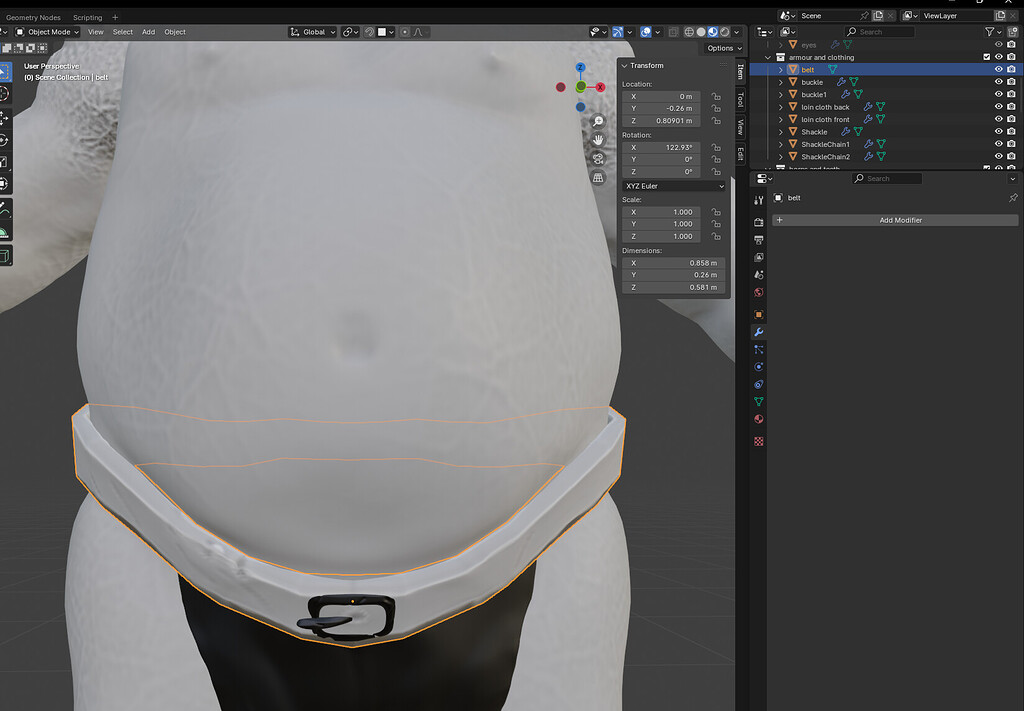Viewport: 1024px width, 711px height.
Task: Open the Material properties tab icon
Action: (x=759, y=419)
